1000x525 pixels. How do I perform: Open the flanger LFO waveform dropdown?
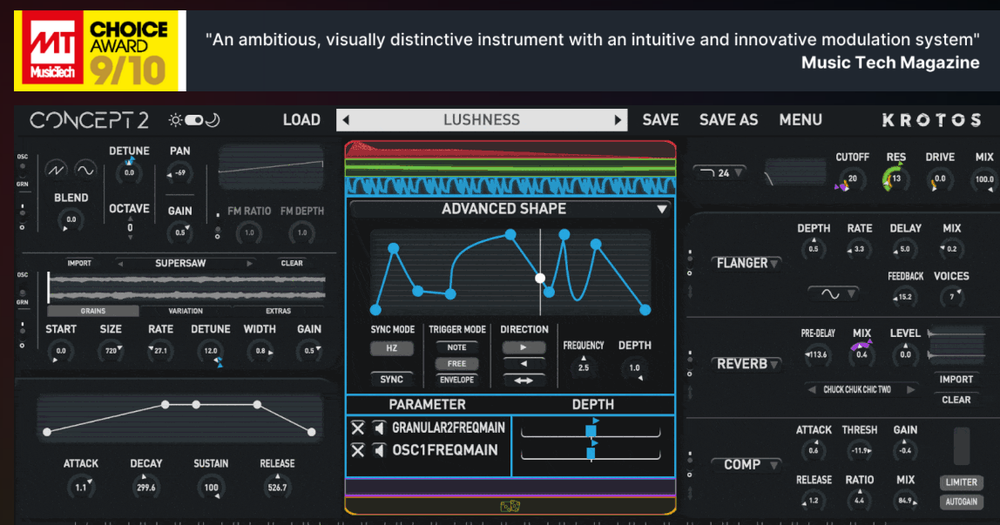tap(834, 294)
